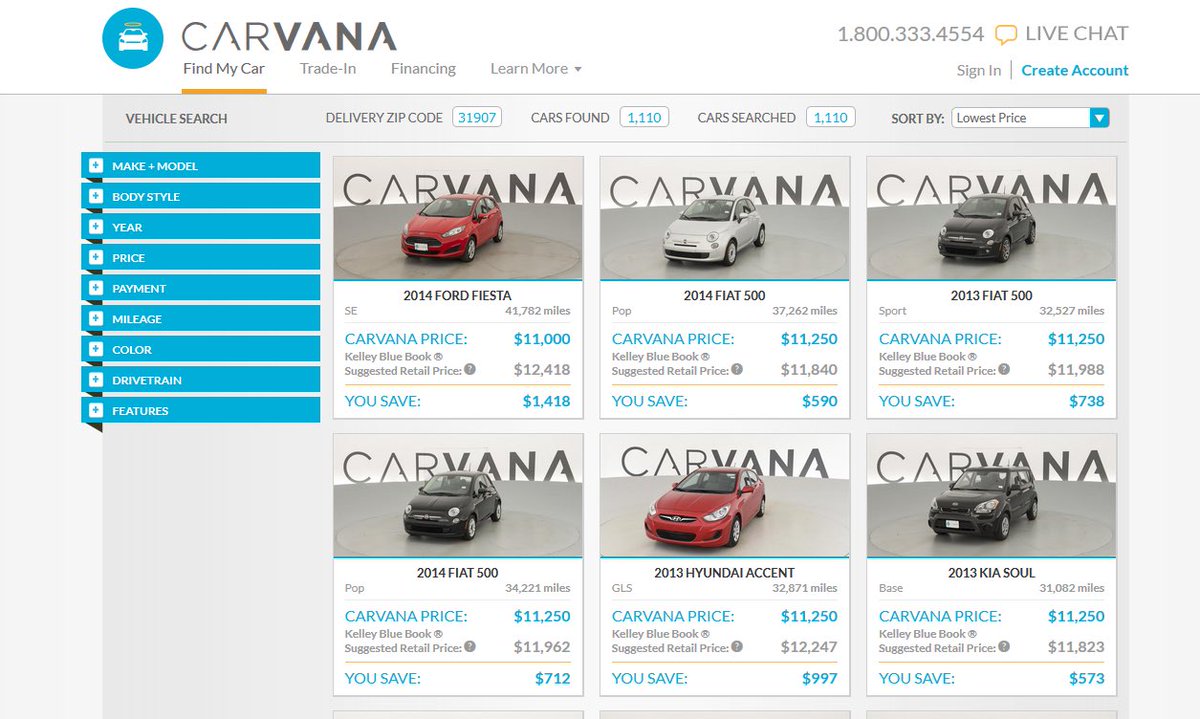The width and height of the screenshot is (1200, 719).
Task: Click the plus icon beside Year
Action: coord(95,227)
